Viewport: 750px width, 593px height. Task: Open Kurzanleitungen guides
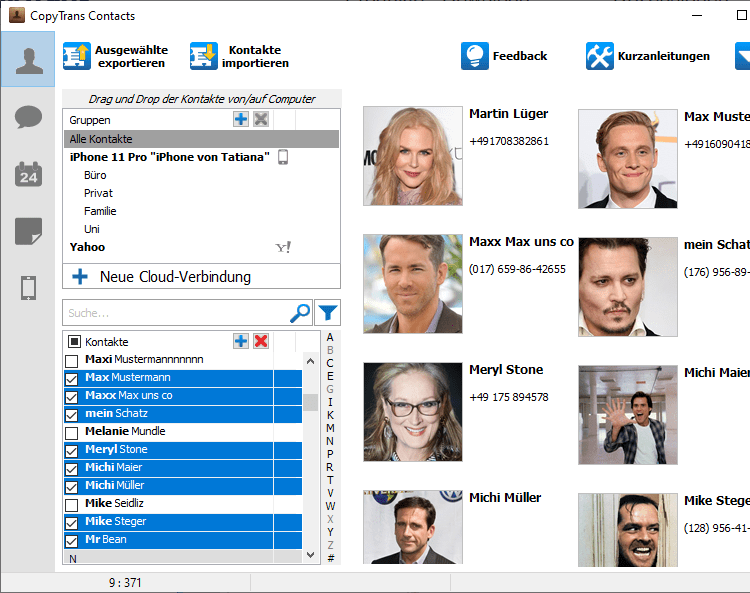pyautogui.click(x=648, y=56)
